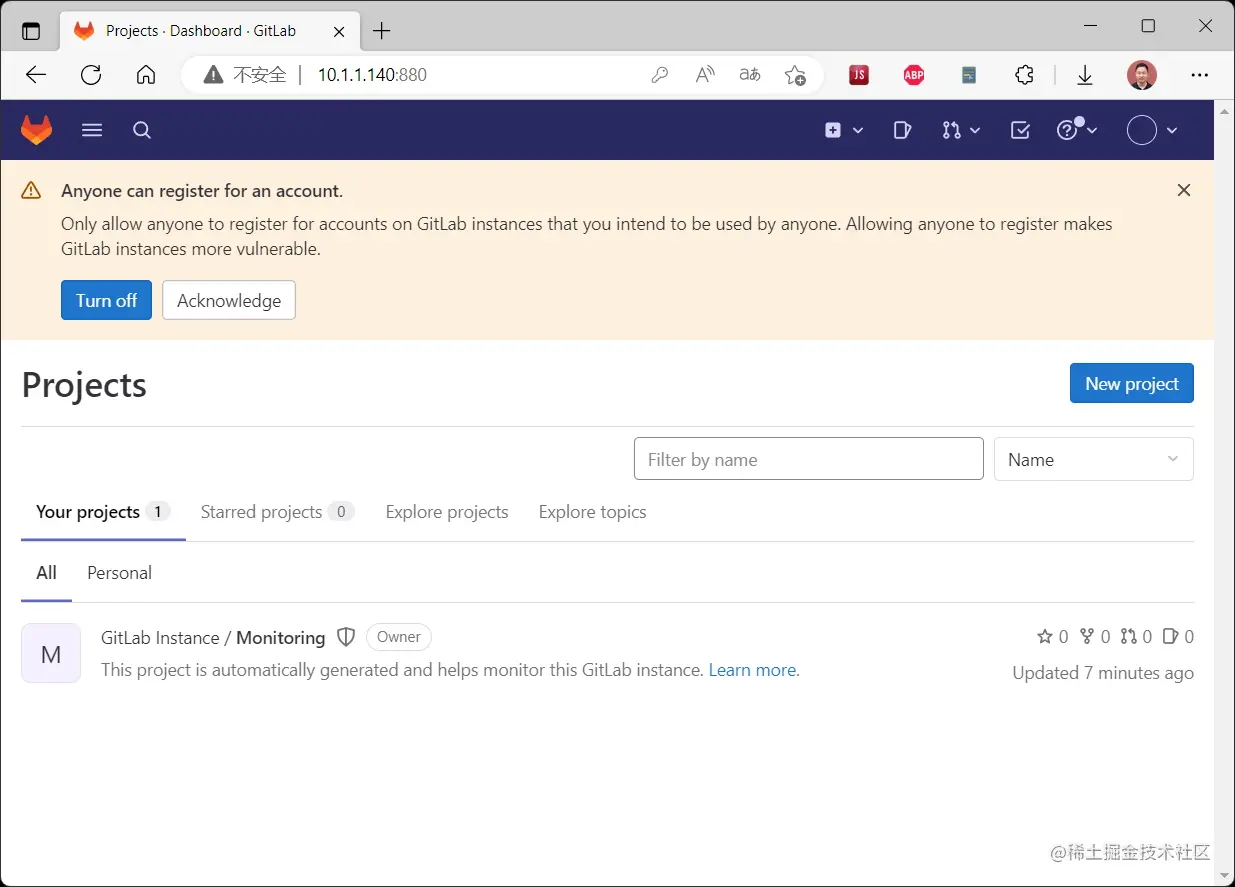View issues icon in navbar
This screenshot has height=887, width=1235.
coord(902,130)
